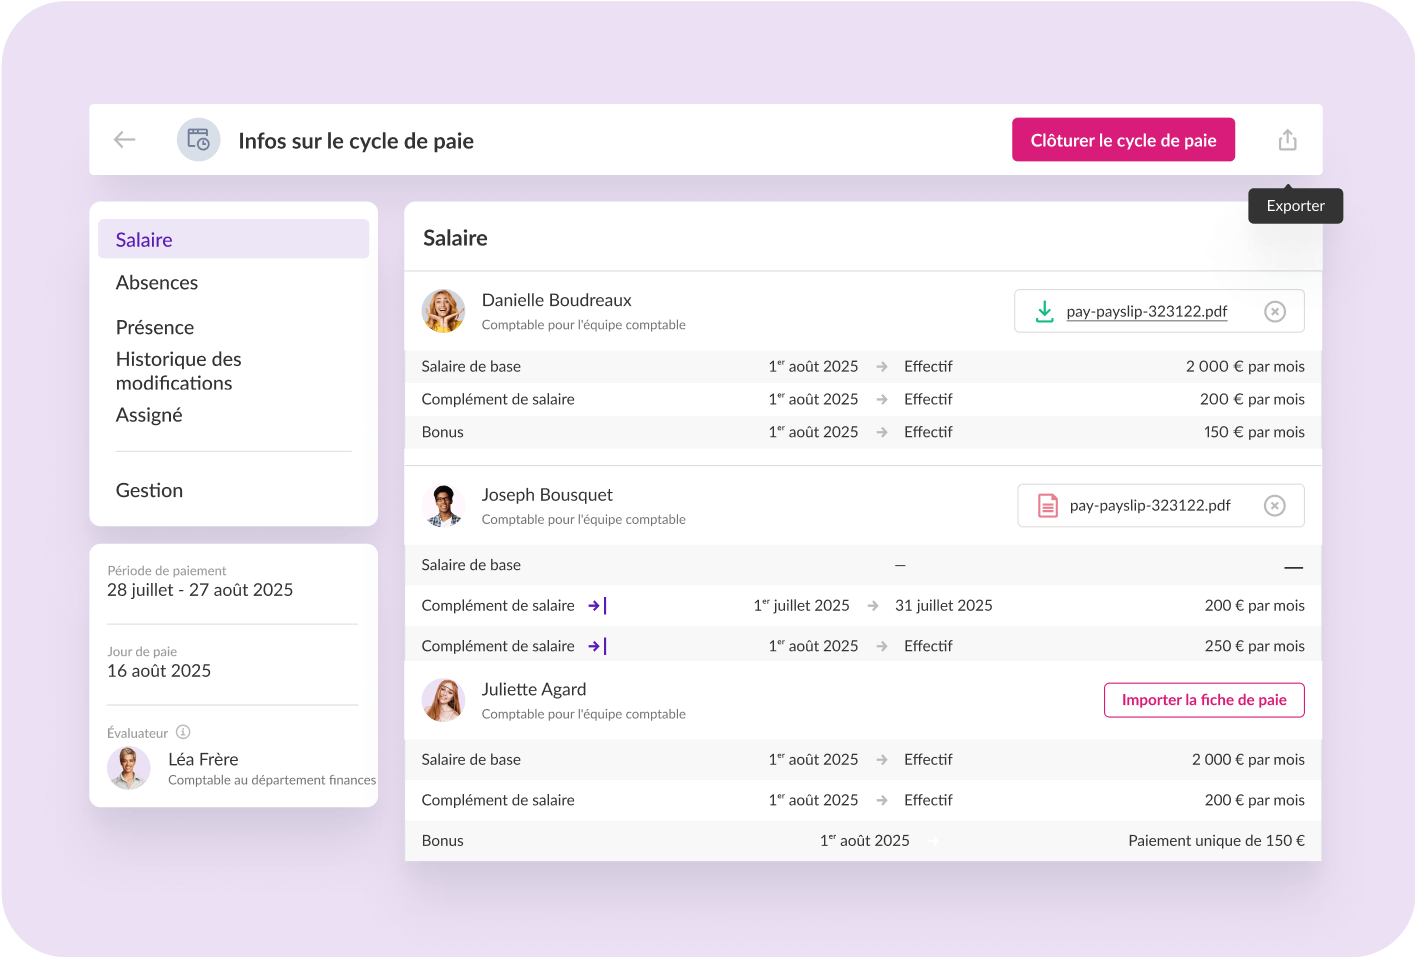
Task: Click Juliette Agard's profile photo
Action: pyautogui.click(x=443, y=700)
